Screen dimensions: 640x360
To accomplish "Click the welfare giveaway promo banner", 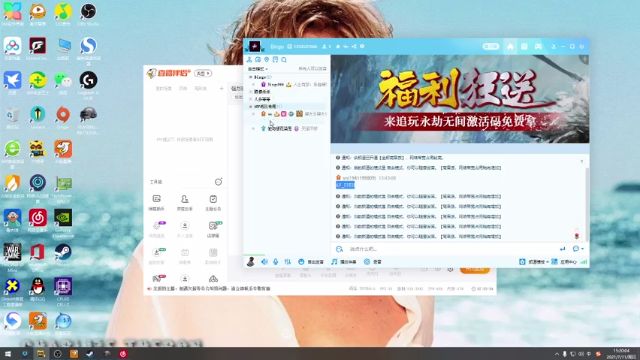I will [x=460, y=99].
